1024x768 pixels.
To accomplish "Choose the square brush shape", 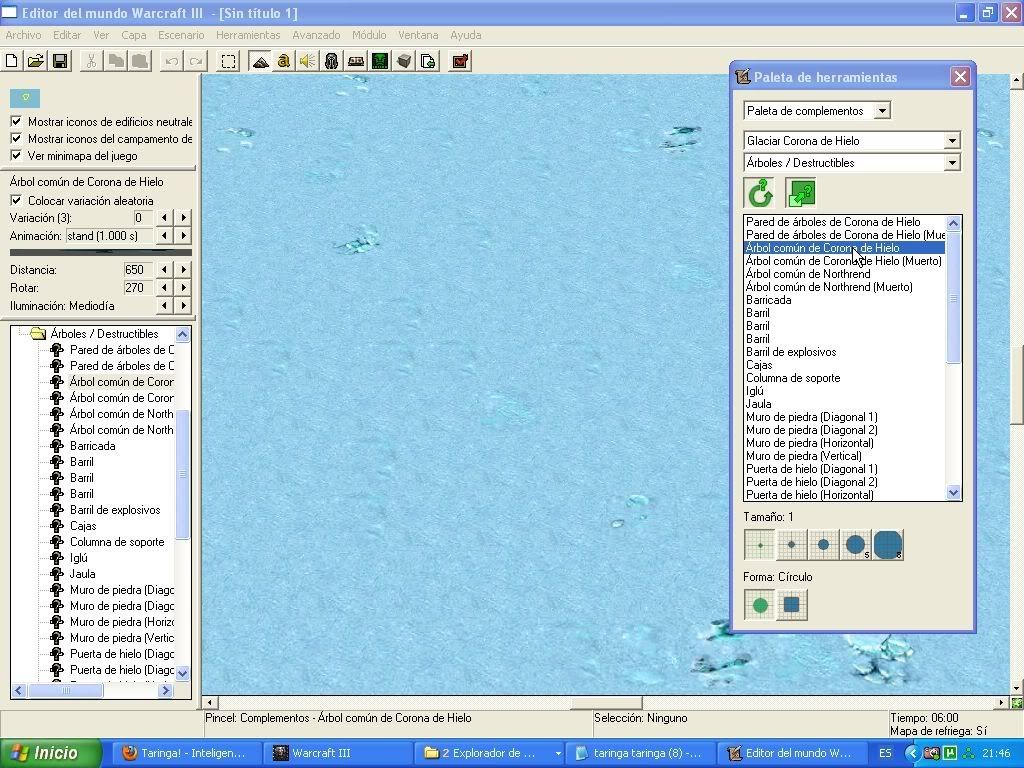I will [792, 605].
